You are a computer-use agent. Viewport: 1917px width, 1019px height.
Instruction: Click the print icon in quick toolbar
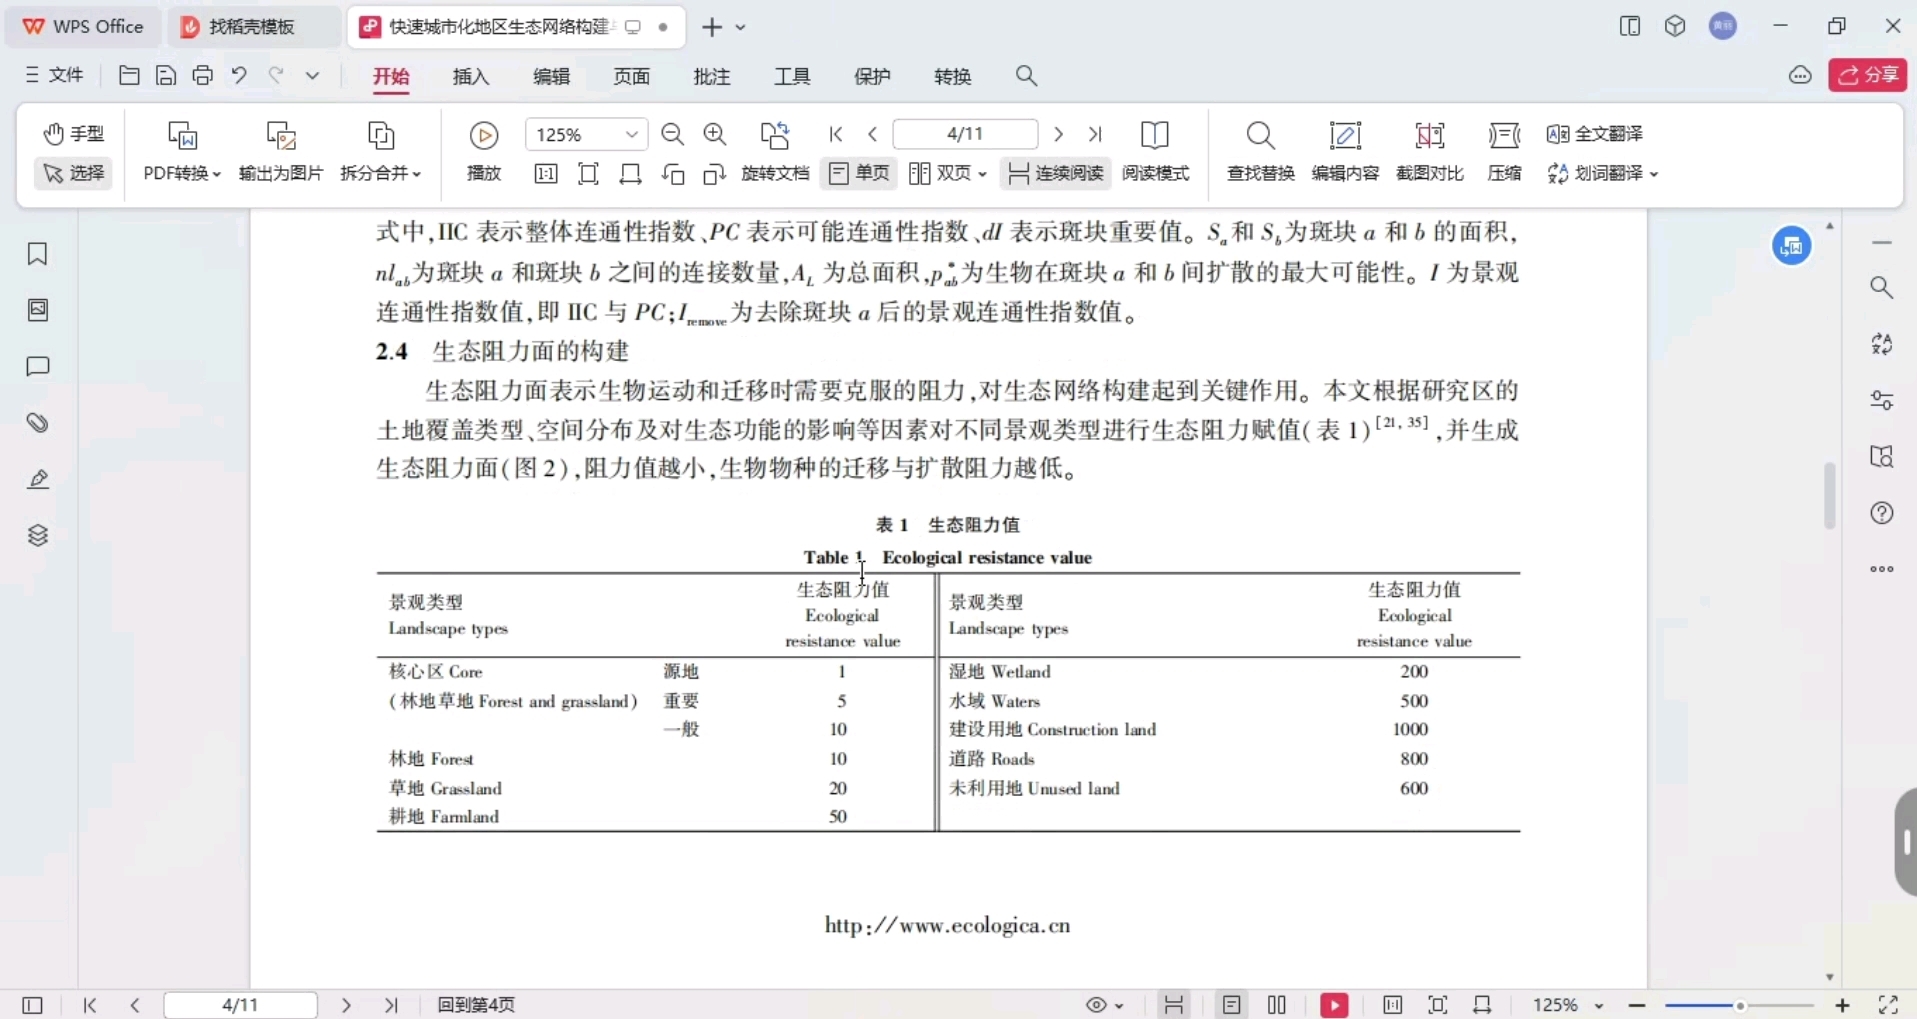click(203, 75)
